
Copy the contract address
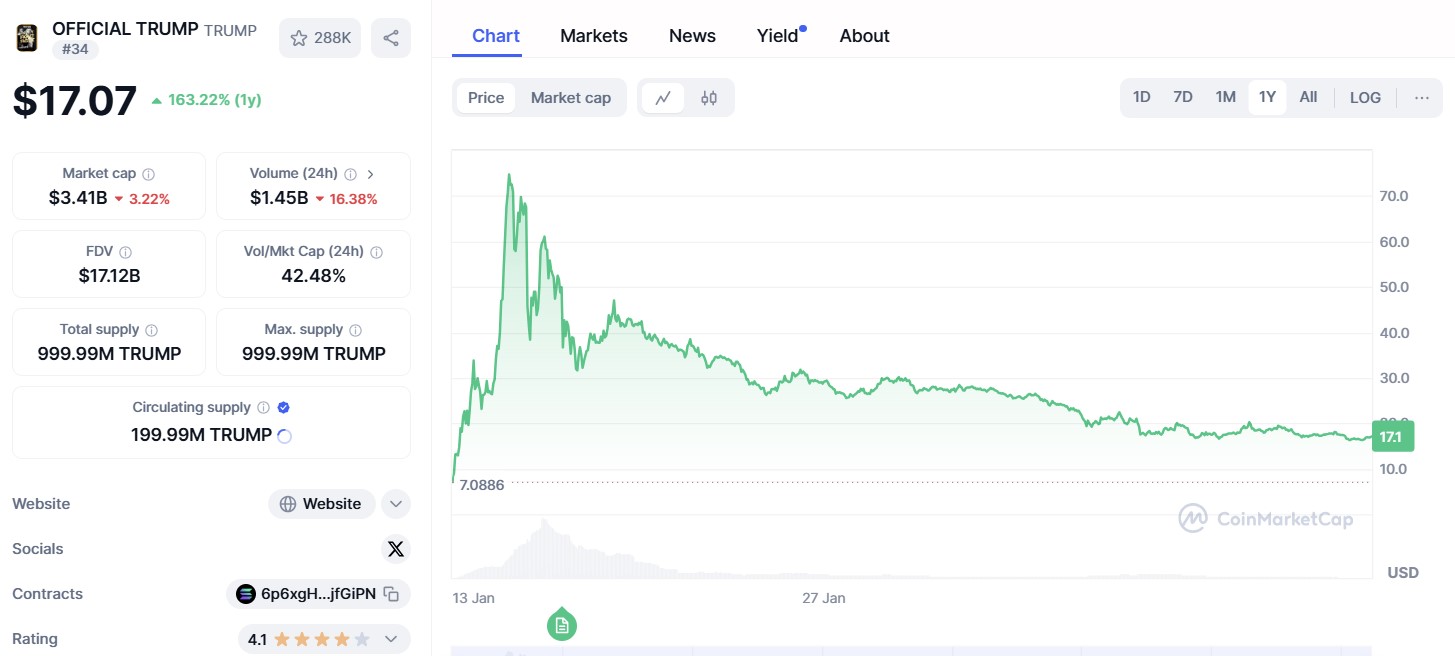click(x=392, y=594)
